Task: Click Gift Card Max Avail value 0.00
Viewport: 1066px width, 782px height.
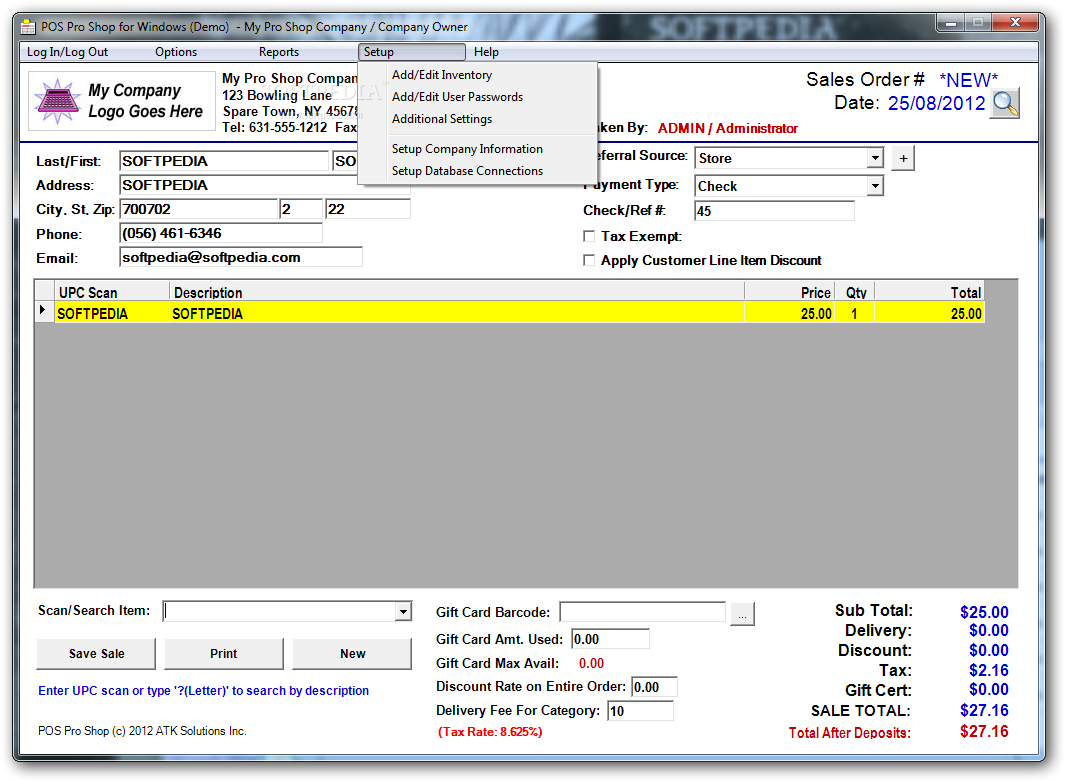Action: coord(591,663)
